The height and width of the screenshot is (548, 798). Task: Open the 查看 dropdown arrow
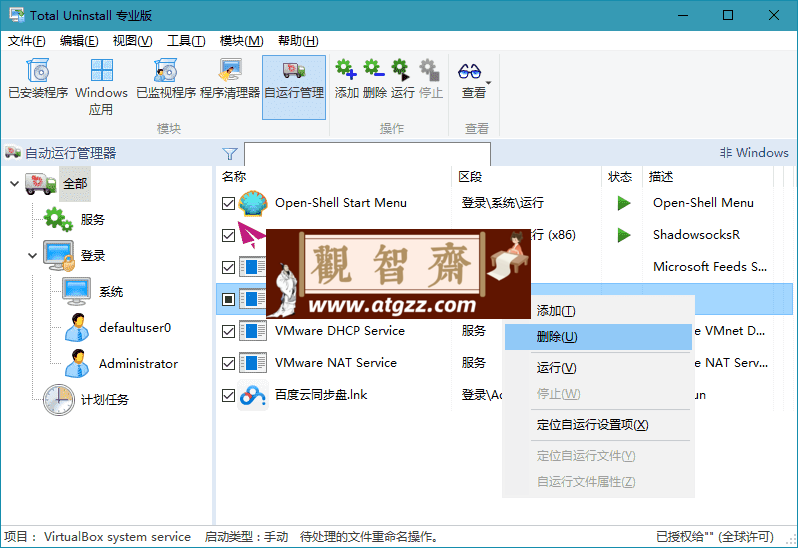pos(489,82)
